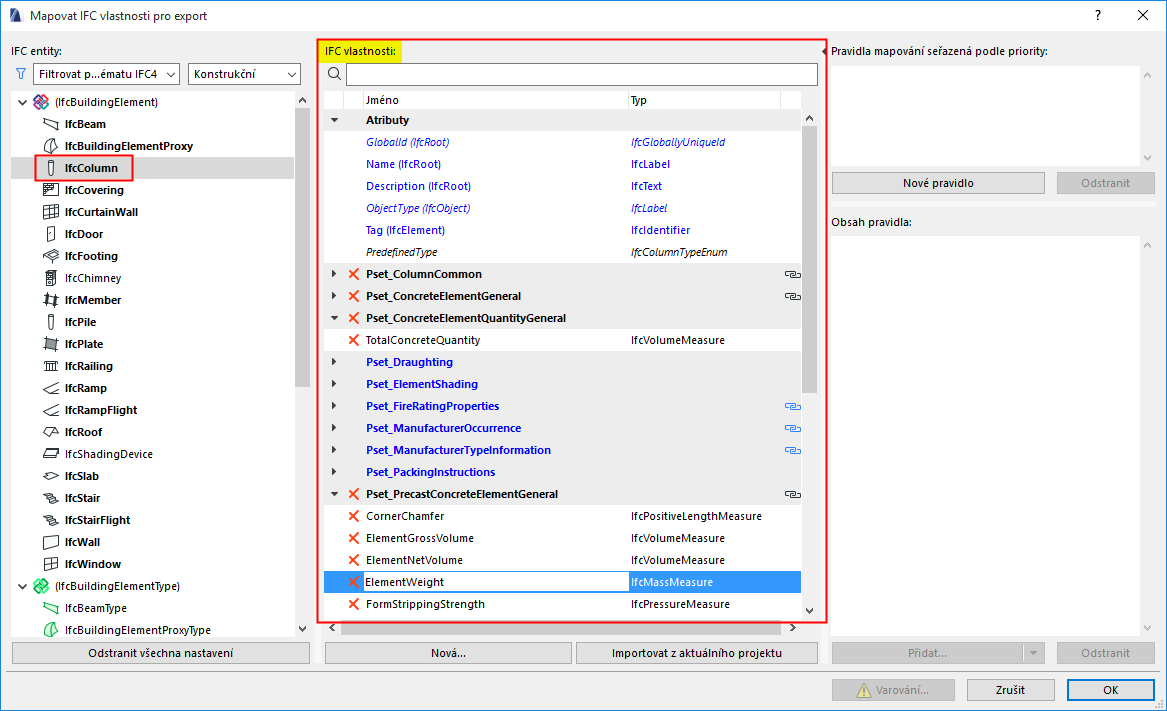The width and height of the screenshot is (1167, 711).
Task: Click the IFC properties search field
Action: click(581, 74)
